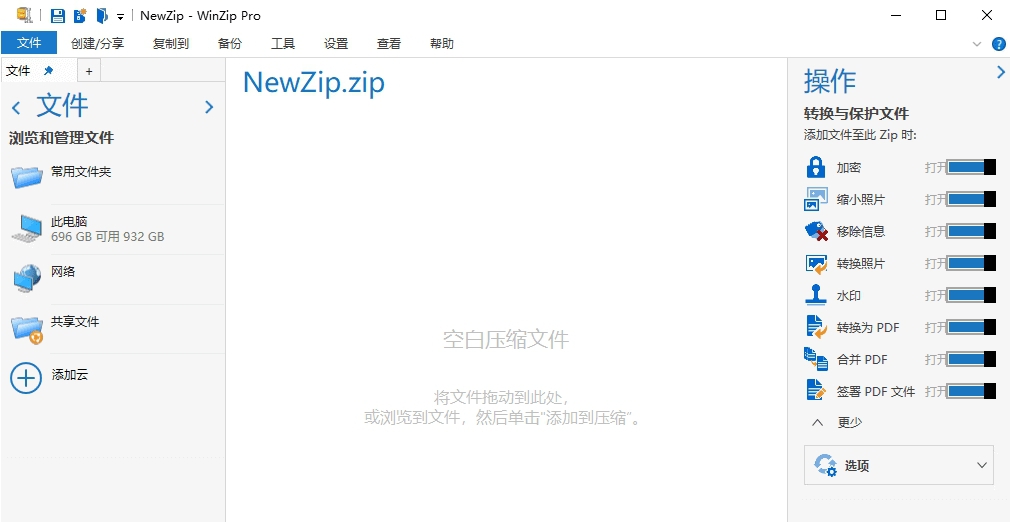Click the 合并 PDF icon
Viewport: 1011px width, 522px height.
pos(816,359)
